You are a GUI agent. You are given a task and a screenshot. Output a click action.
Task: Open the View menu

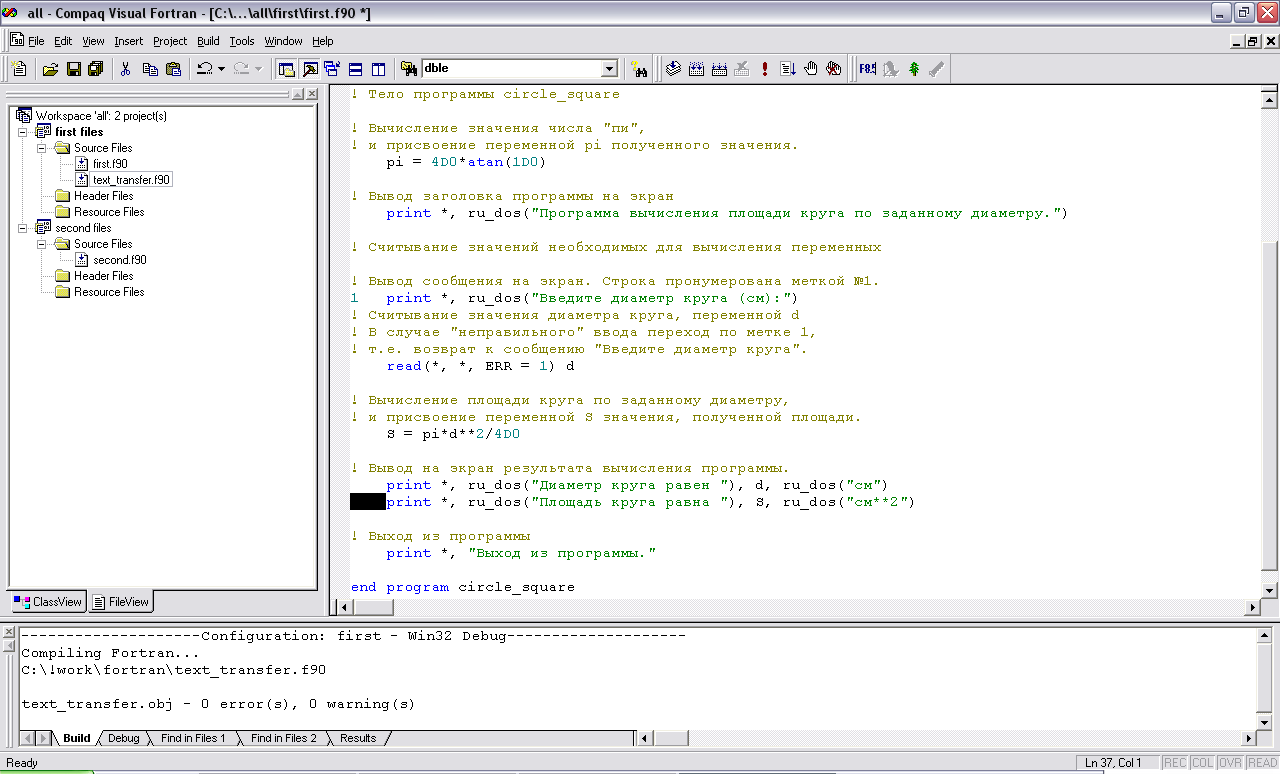(93, 41)
